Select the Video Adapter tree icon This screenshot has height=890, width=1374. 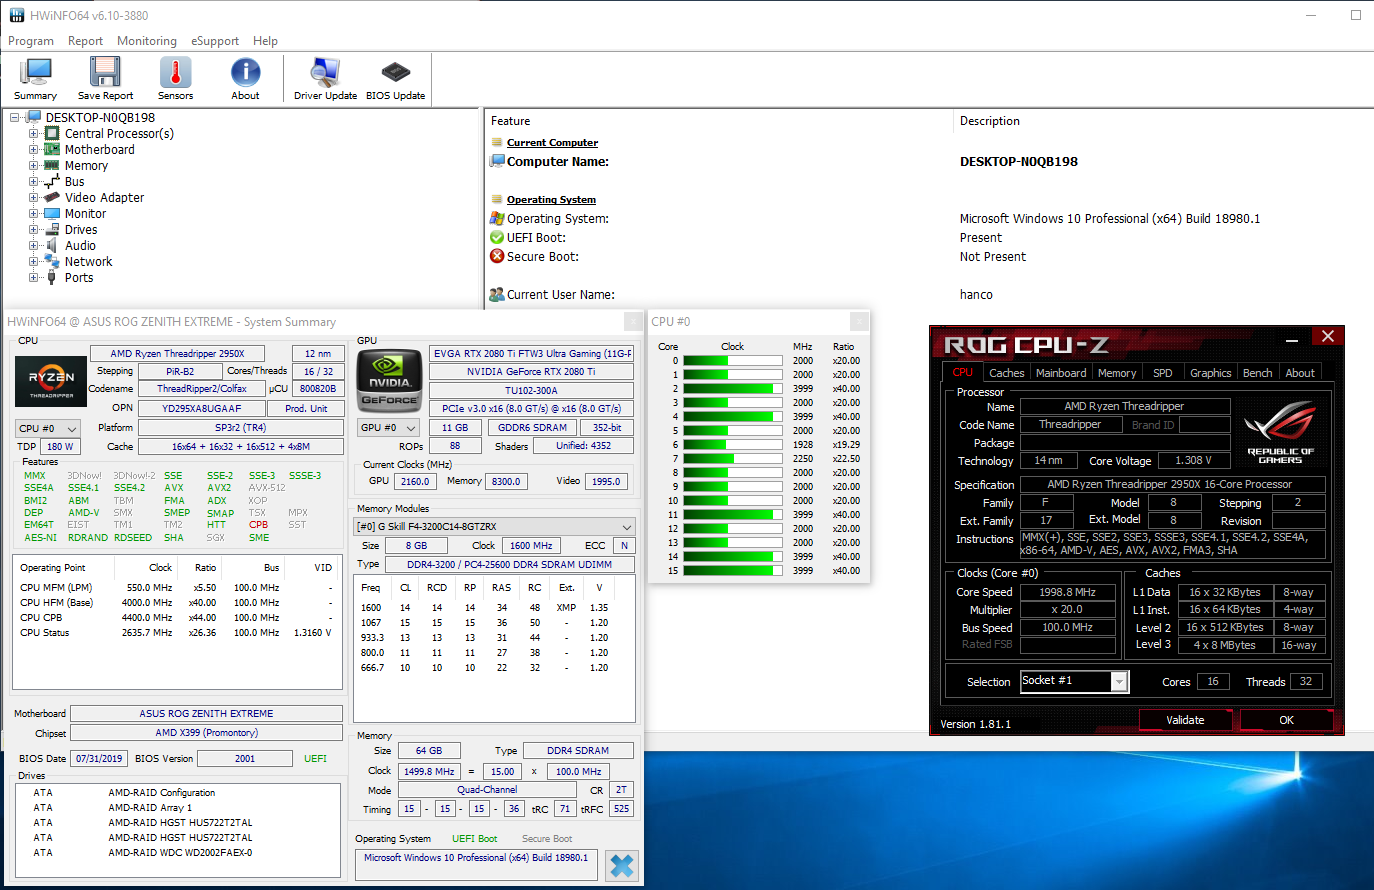pyautogui.click(x=52, y=197)
